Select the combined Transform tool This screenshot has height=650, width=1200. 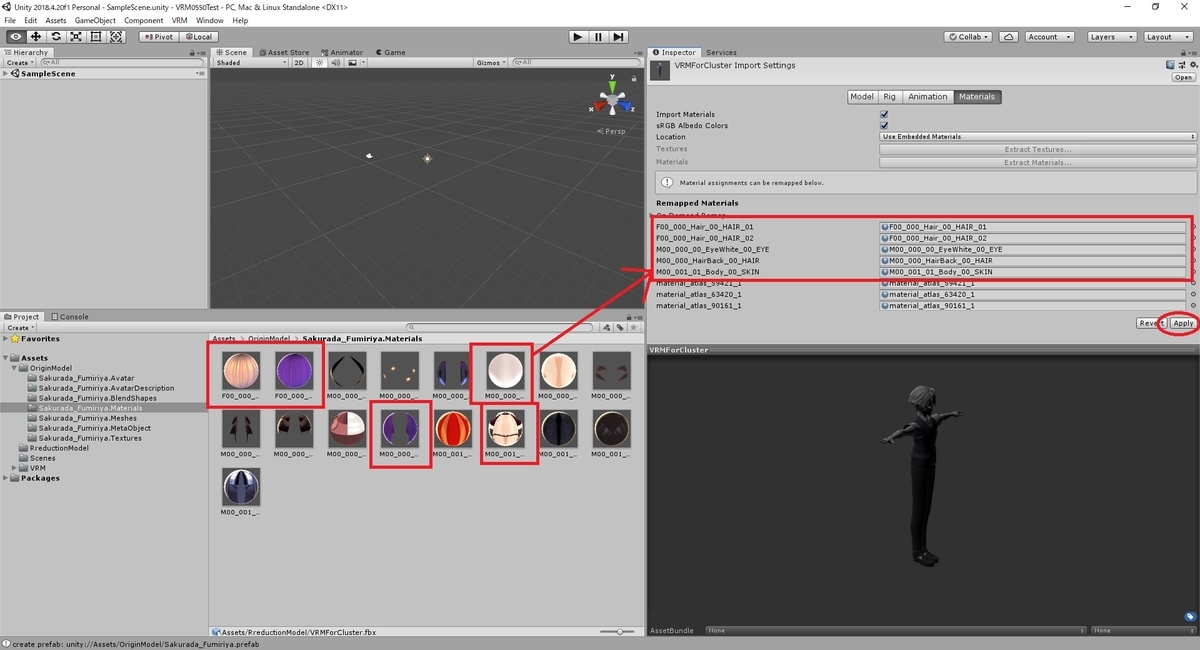(117, 37)
